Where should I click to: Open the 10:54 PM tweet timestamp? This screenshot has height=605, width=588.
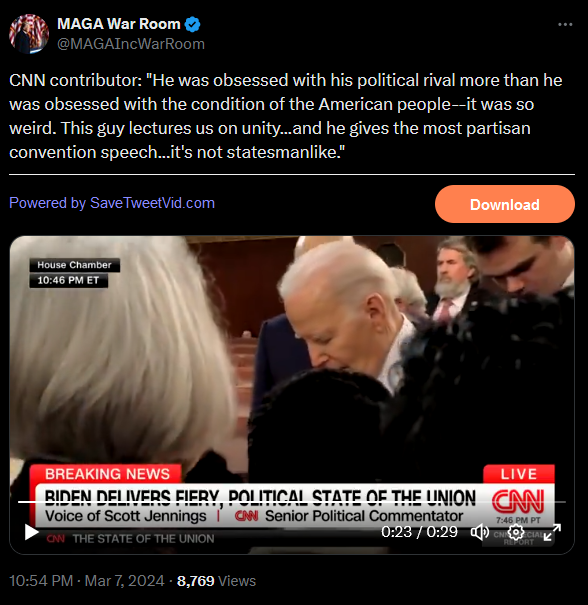41,581
